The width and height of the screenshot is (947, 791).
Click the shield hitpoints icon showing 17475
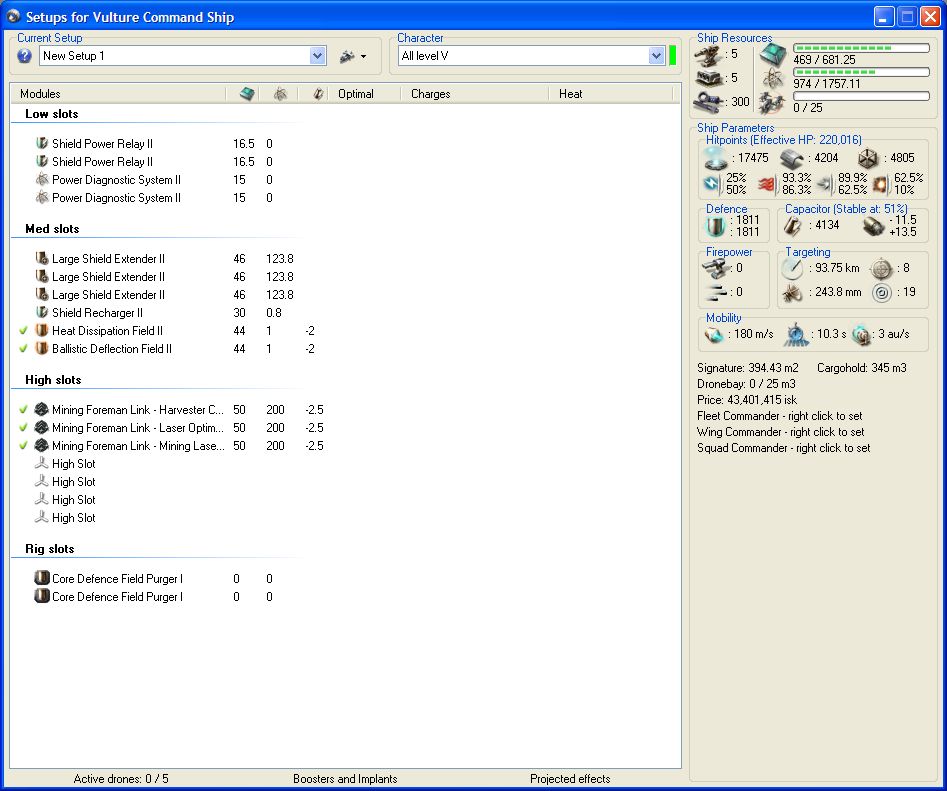(715, 159)
